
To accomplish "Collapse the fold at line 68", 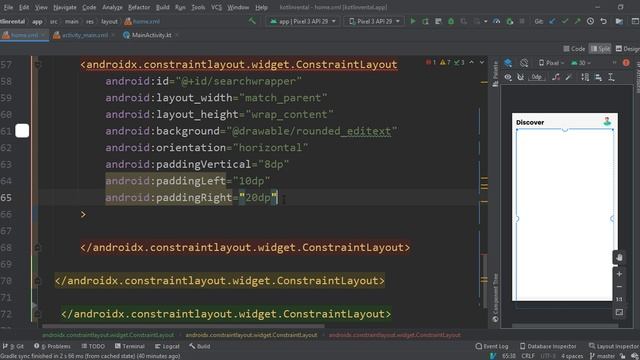I will click(38, 247).
